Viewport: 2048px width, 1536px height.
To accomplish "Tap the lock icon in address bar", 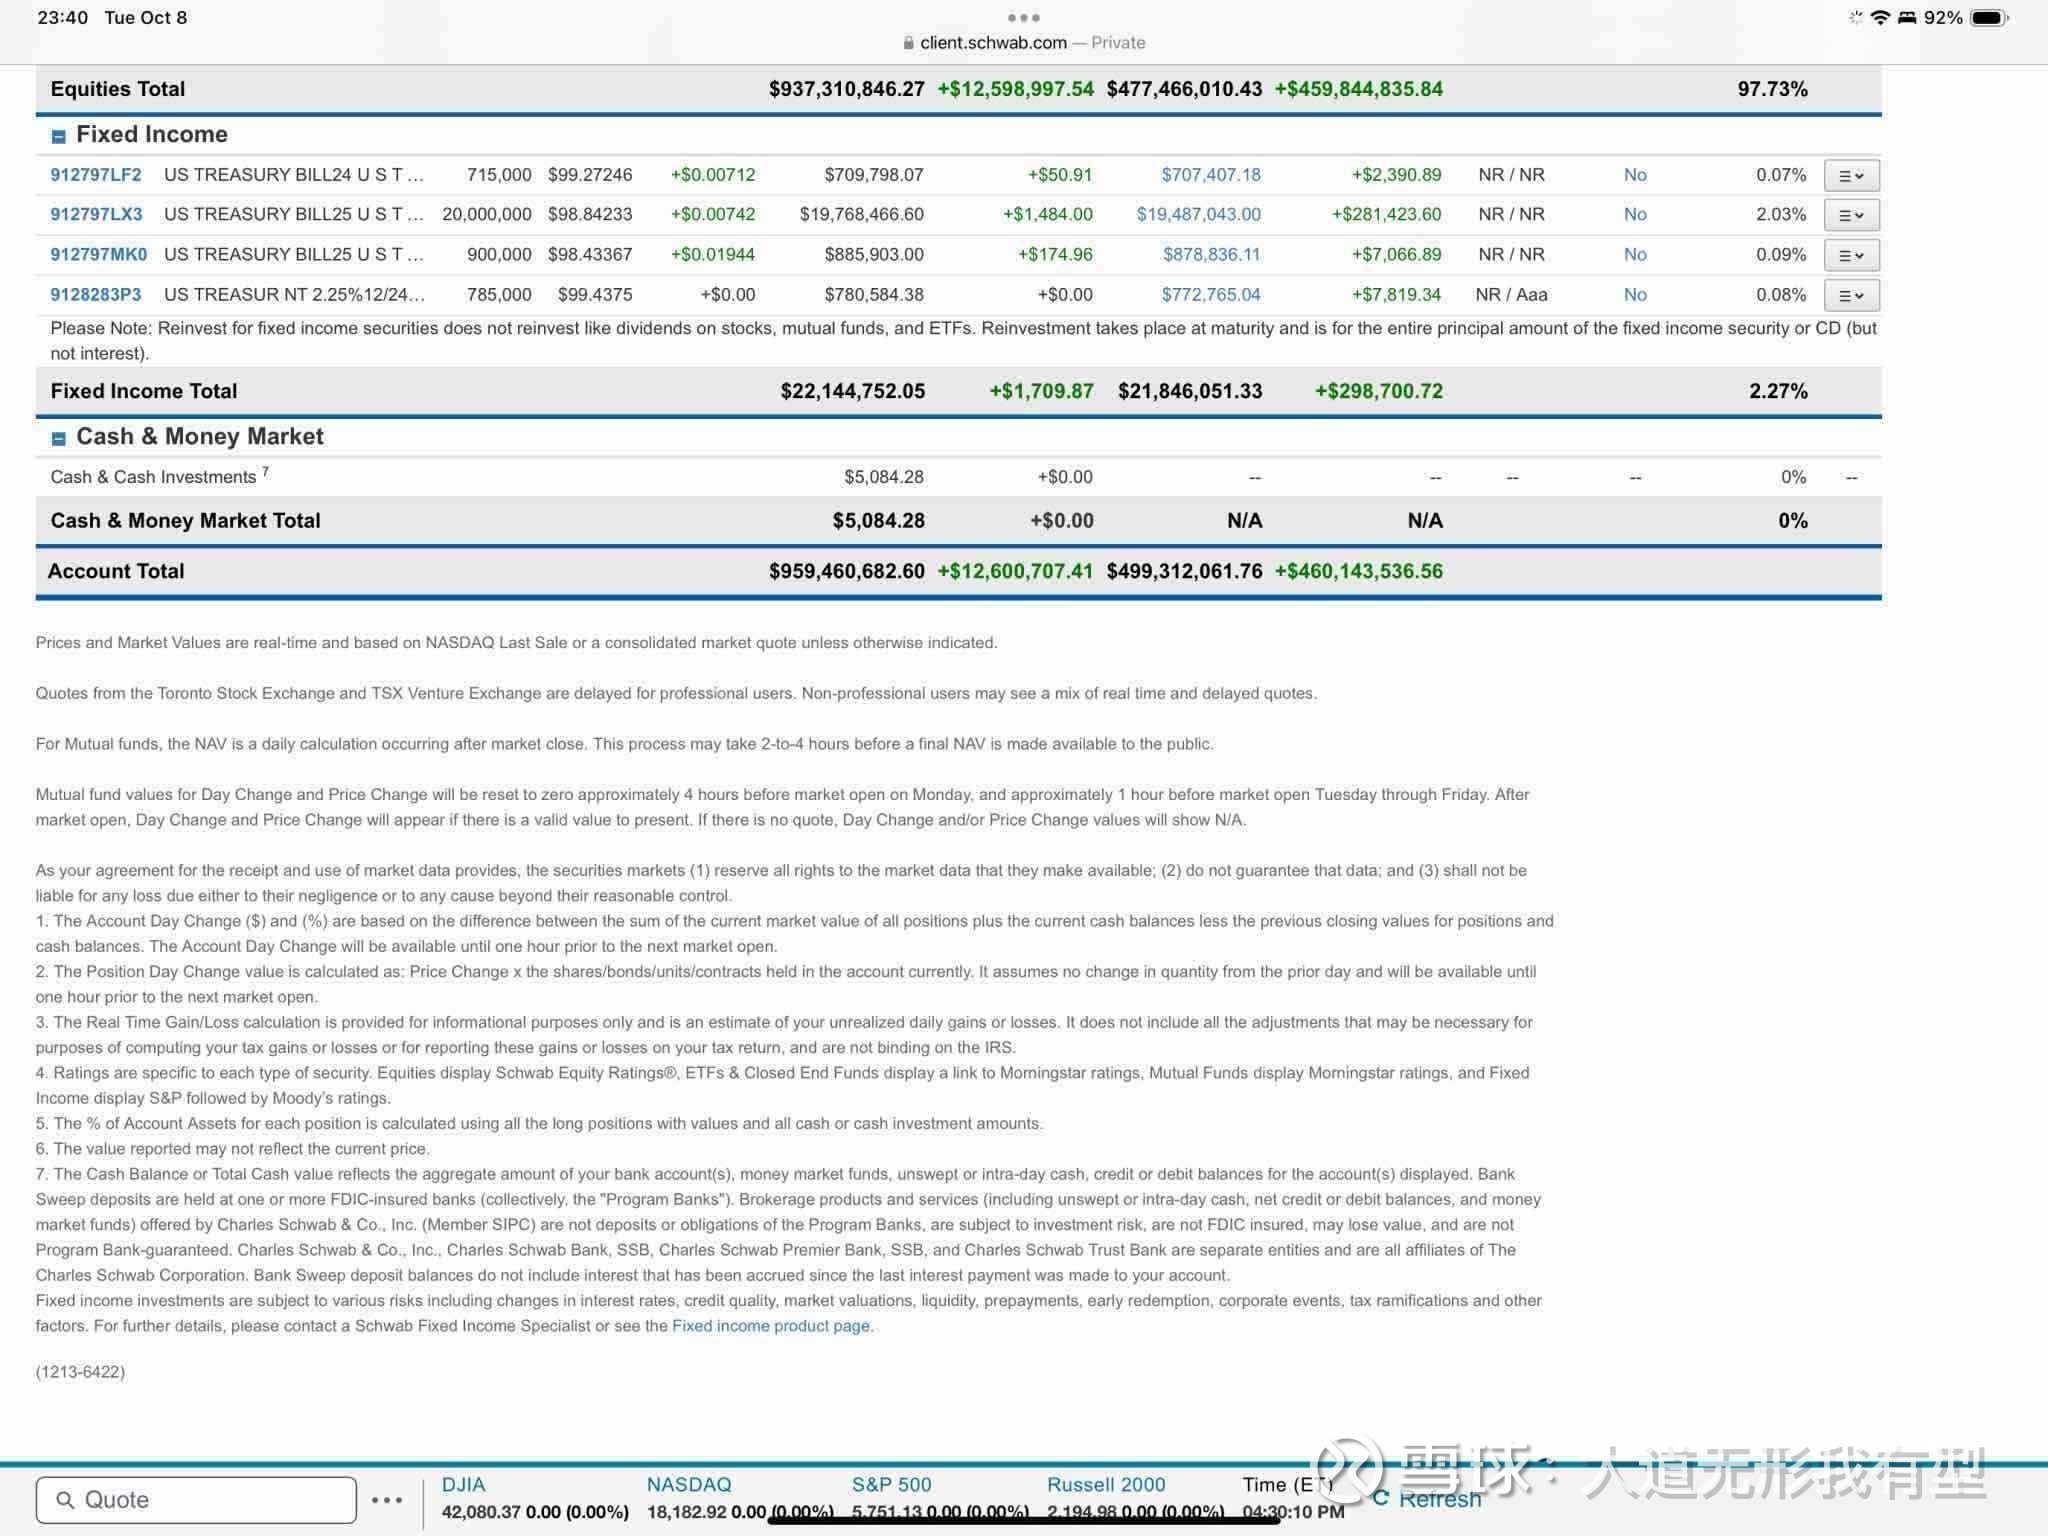I will tap(908, 43).
